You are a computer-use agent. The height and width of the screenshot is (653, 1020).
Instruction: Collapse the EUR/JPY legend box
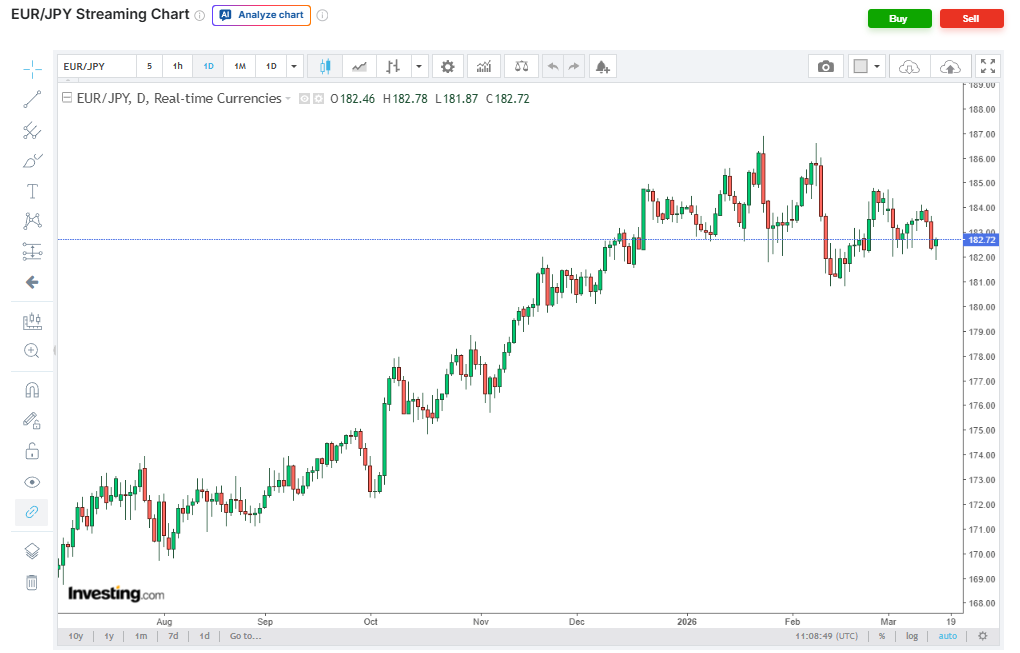tap(67, 98)
